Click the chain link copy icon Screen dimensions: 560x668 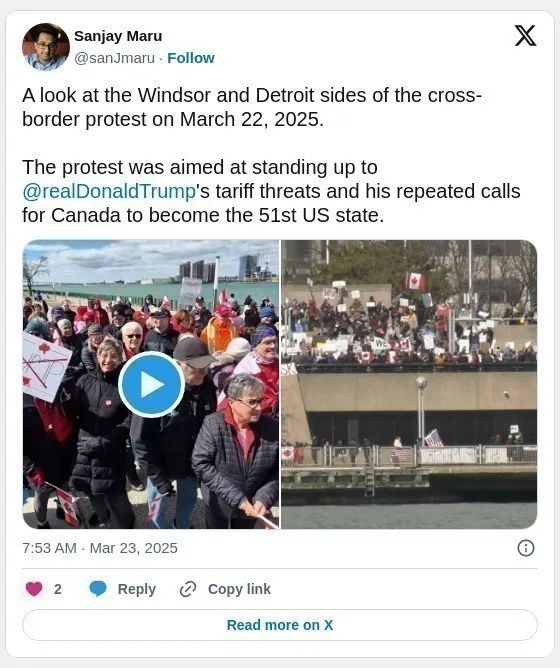(188, 589)
